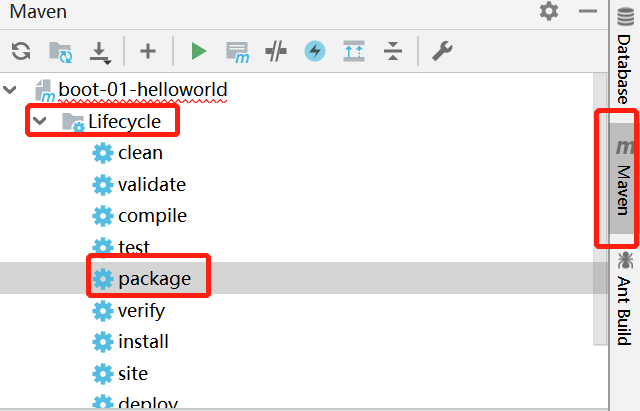Click the Maven side tab
640x411 pixels.
click(624, 180)
